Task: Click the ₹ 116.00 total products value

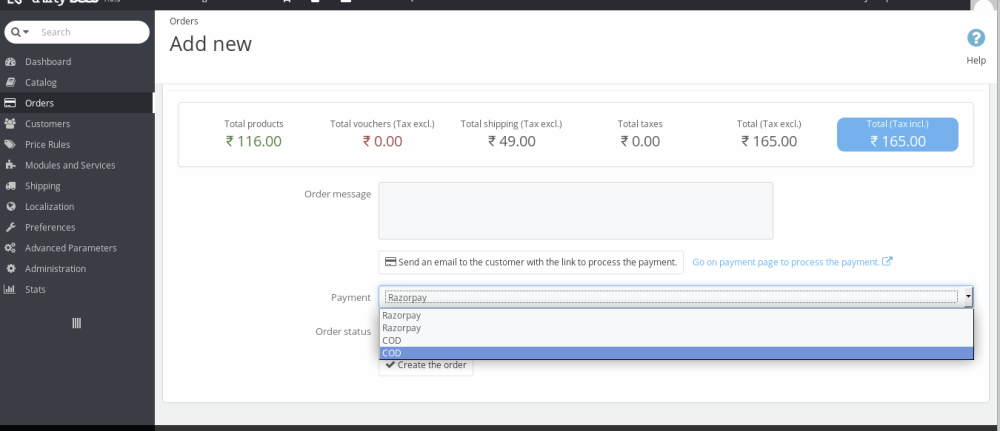Action: point(254,142)
